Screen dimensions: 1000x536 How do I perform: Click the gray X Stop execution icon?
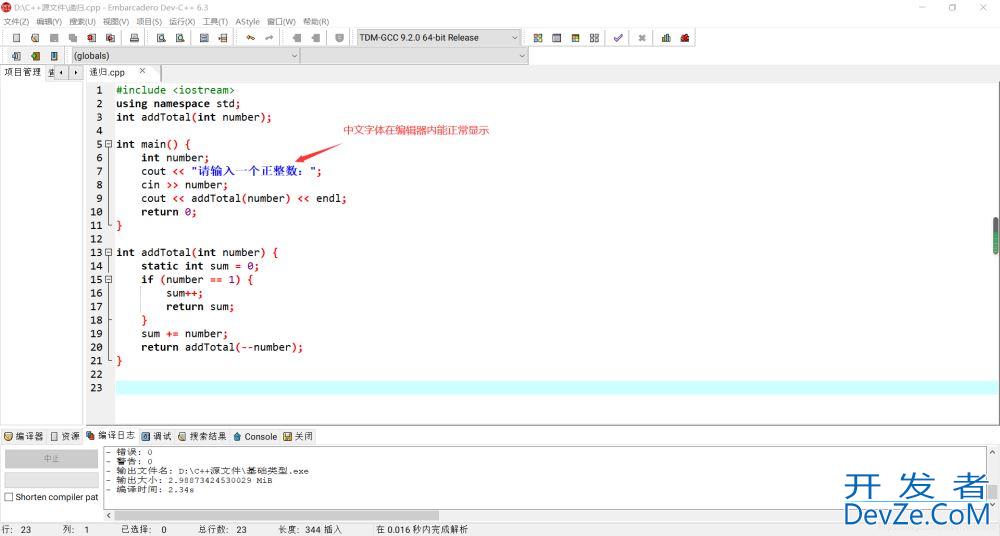[x=642, y=38]
